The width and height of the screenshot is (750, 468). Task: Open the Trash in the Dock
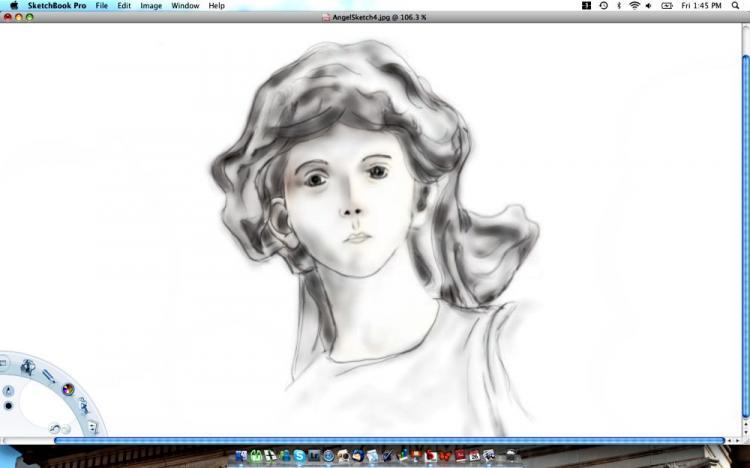[511, 455]
